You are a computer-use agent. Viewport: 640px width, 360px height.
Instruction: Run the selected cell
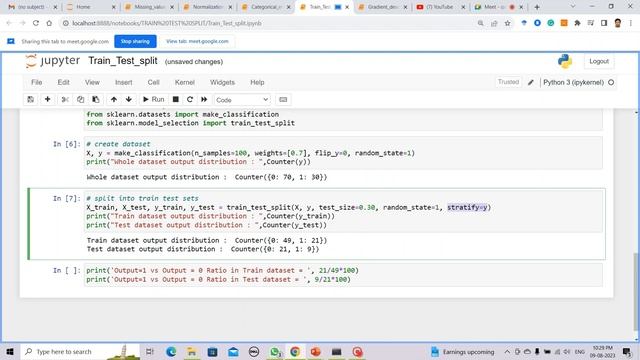(x=153, y=100)
